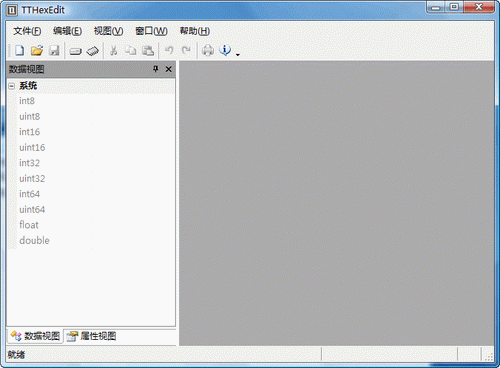
Task: Maximize the TTHexEdit window
Action: point(454,7)
